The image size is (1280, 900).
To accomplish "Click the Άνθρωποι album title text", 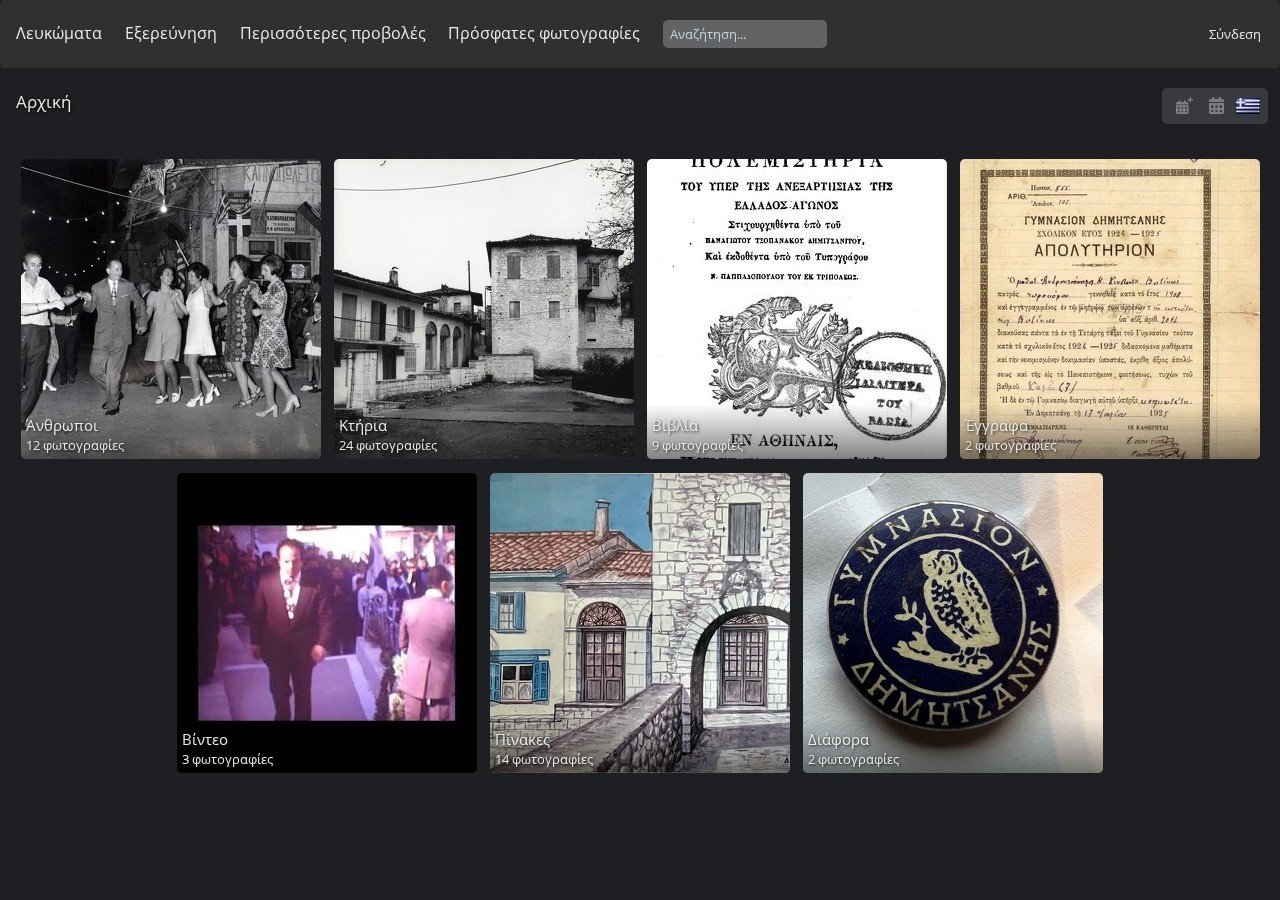I will (x=62, y=426).
